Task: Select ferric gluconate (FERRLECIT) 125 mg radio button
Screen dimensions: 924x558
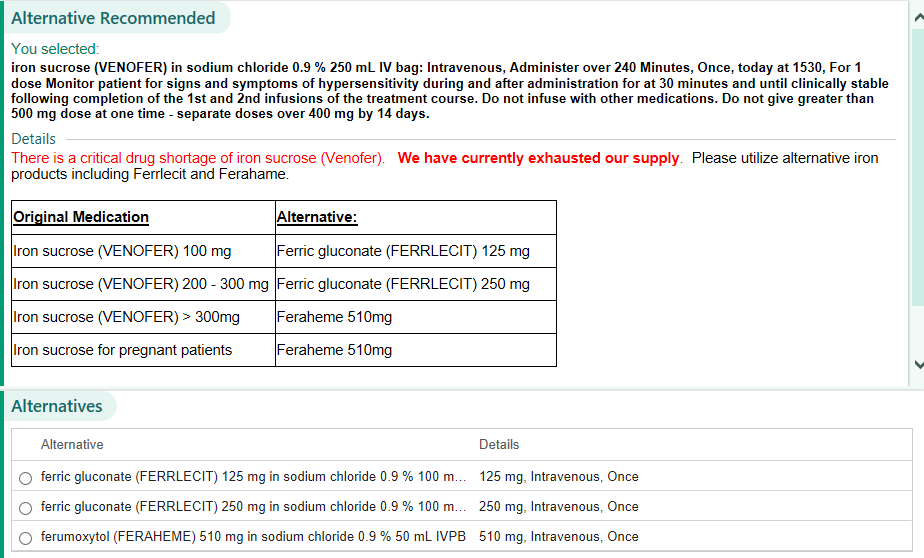Action: click(x=25, y=478)
